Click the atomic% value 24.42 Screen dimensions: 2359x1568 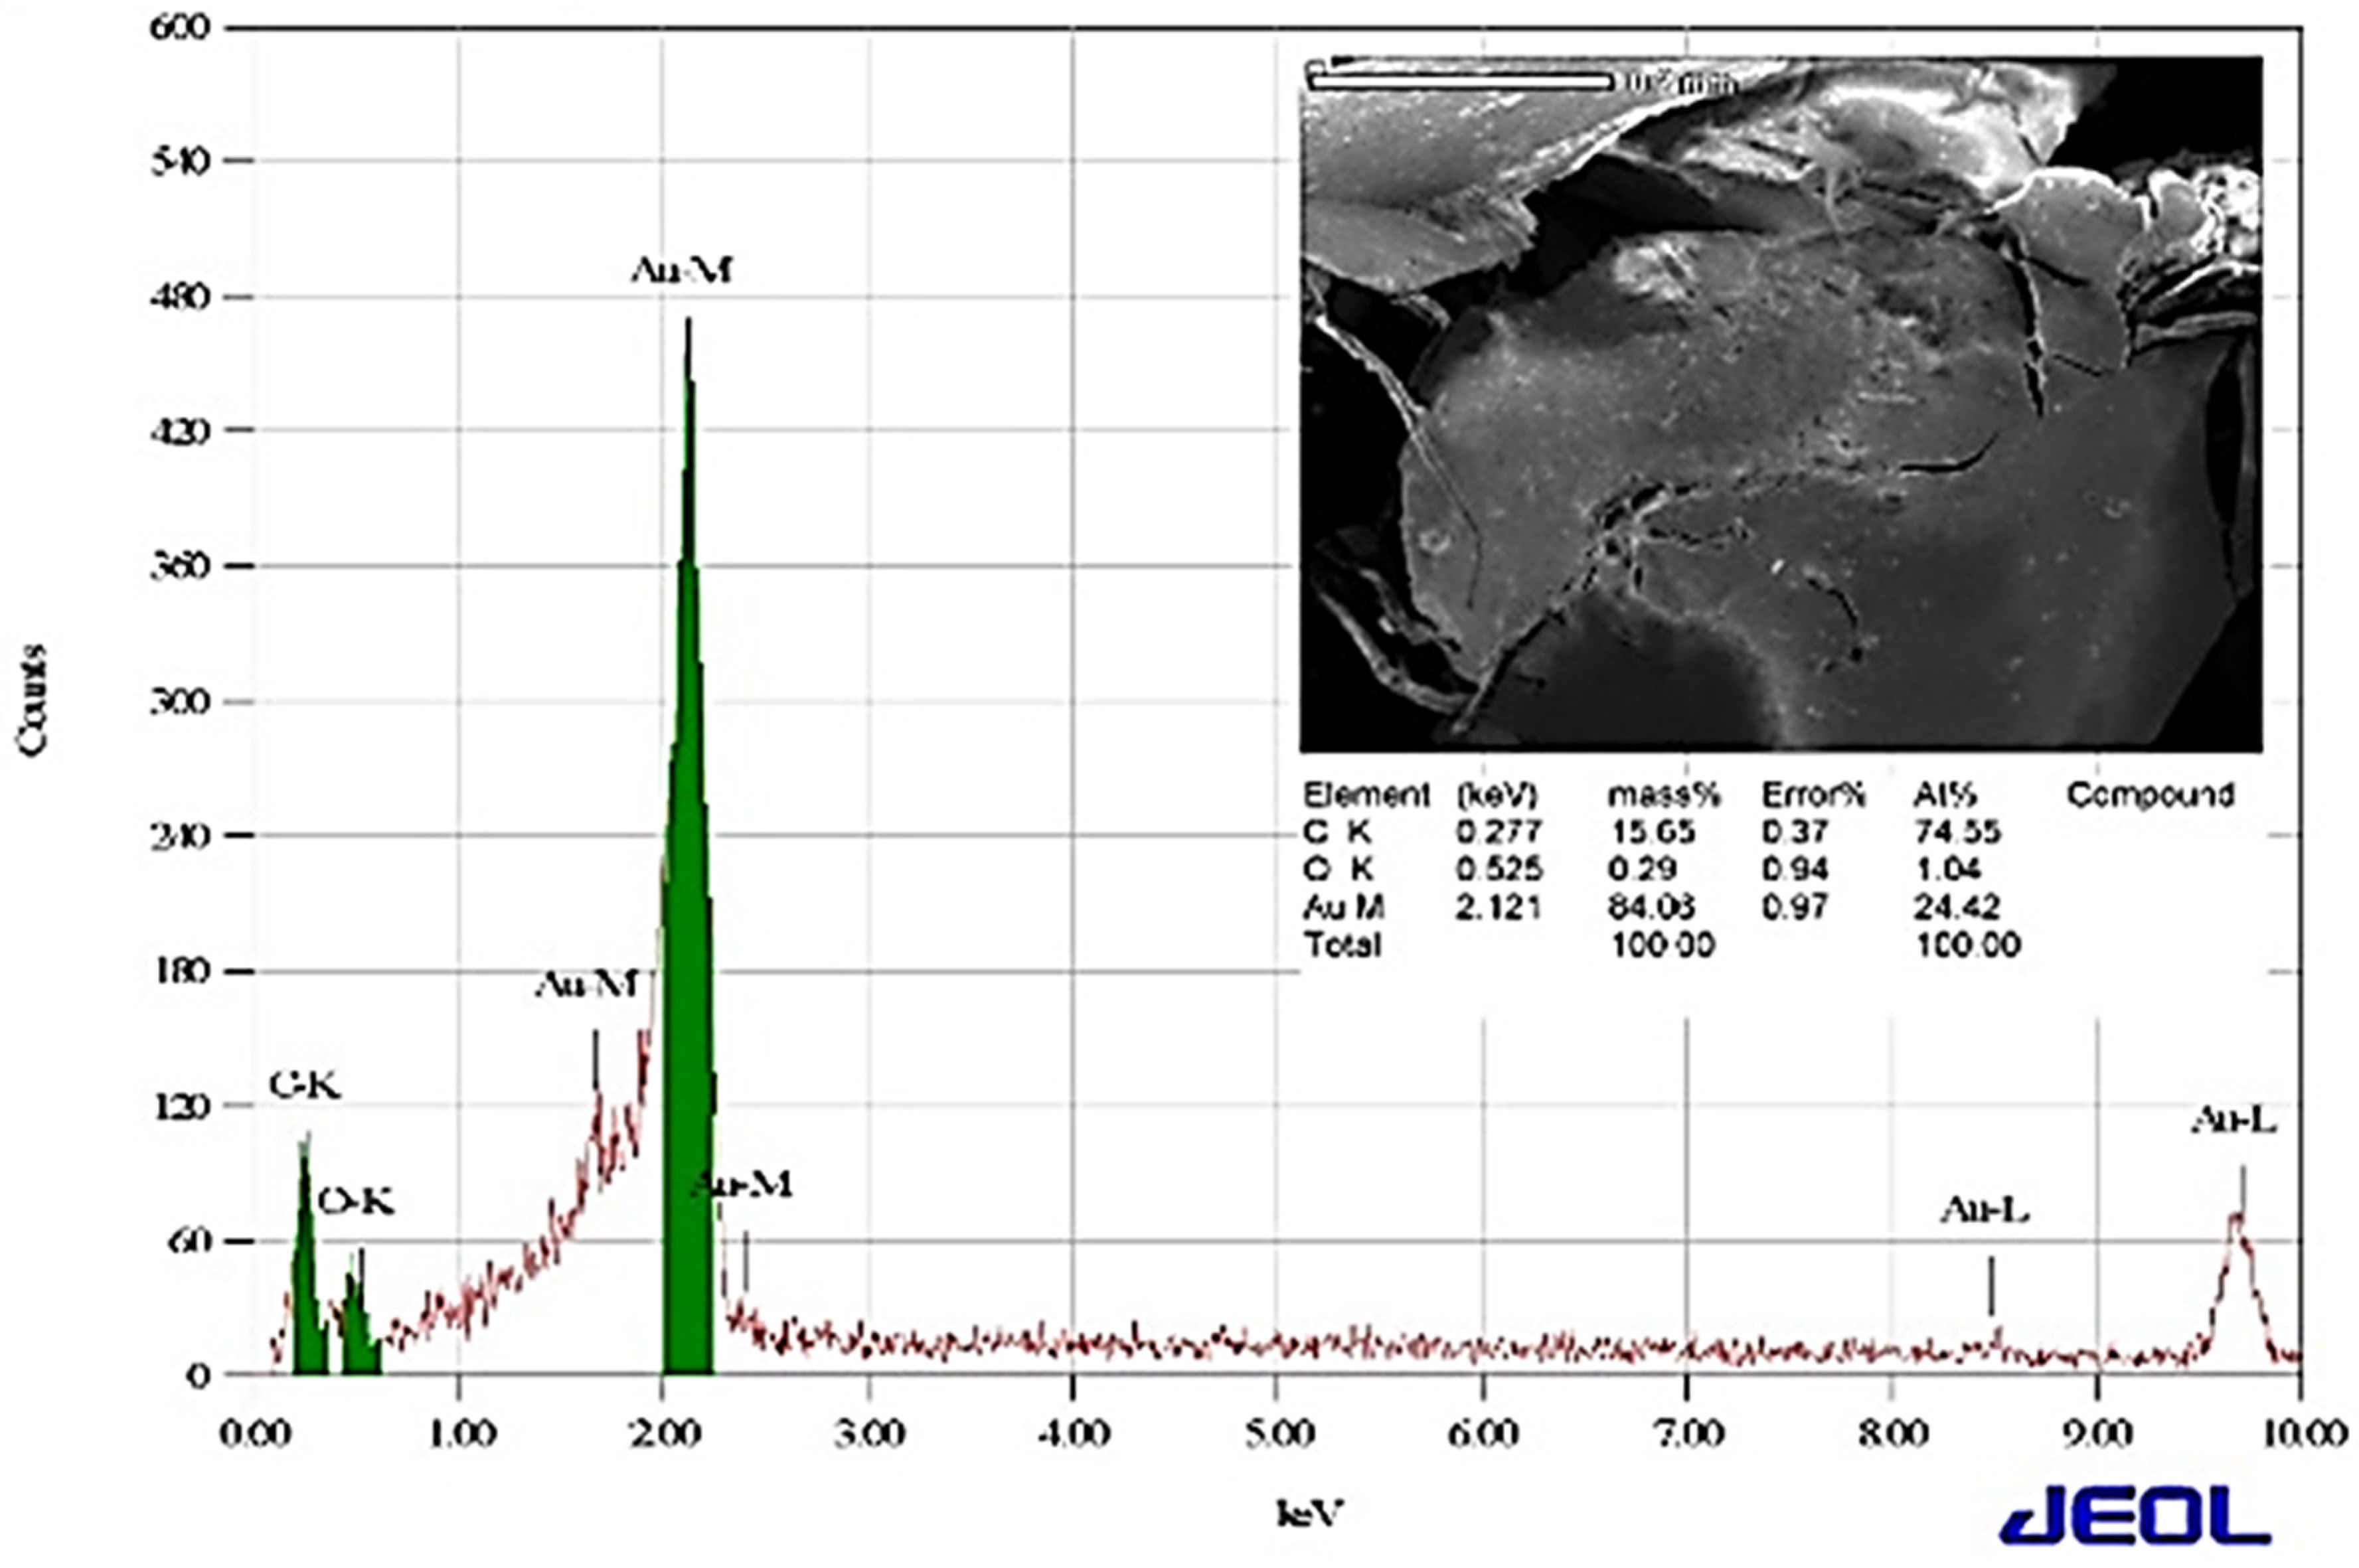point(1957,907)
